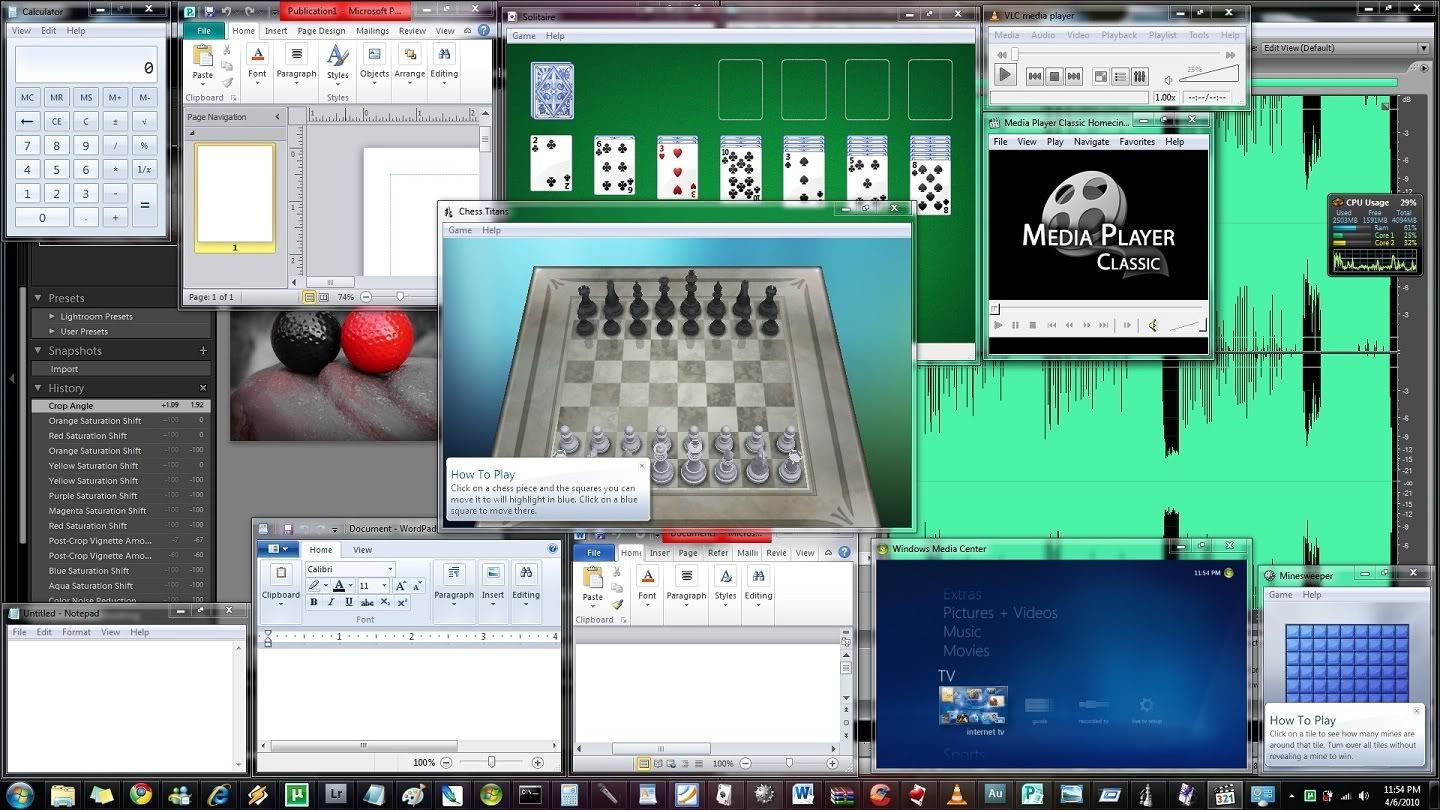The height and width of the screenshot is (810, 1440).
Task: Click the WordPad paste clipboard icon
Action: [x=281, y=574]
